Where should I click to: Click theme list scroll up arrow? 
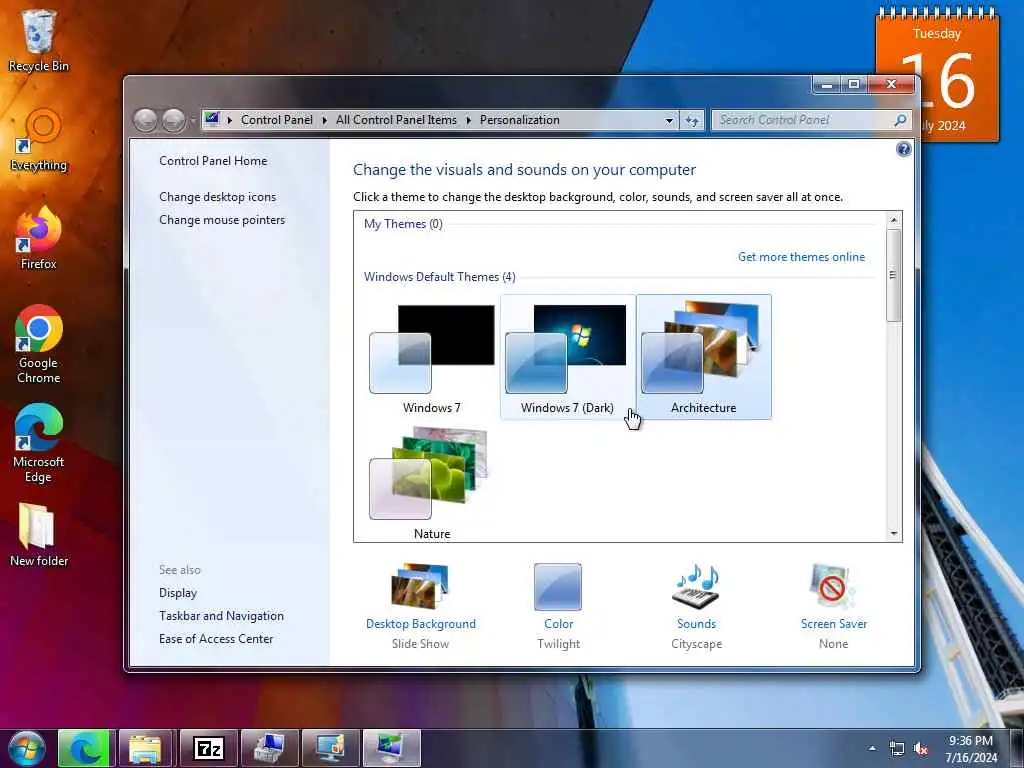[x=894, y=220]
